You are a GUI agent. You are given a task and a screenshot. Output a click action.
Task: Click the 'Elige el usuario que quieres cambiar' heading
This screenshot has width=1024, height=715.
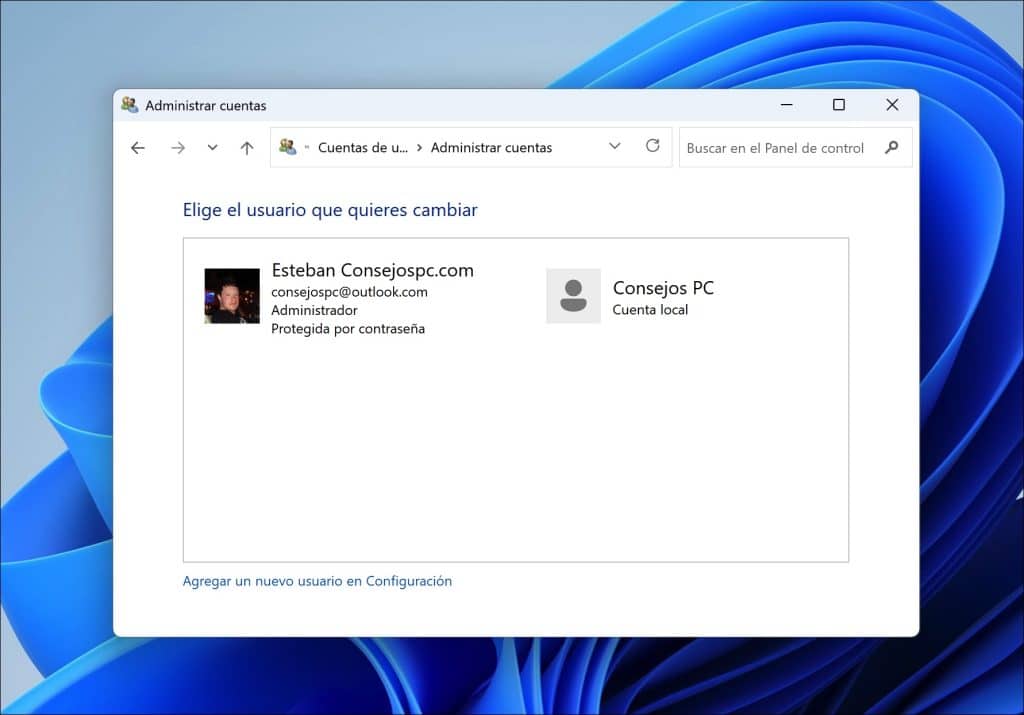pyautogui.click(x=330, y=210)
